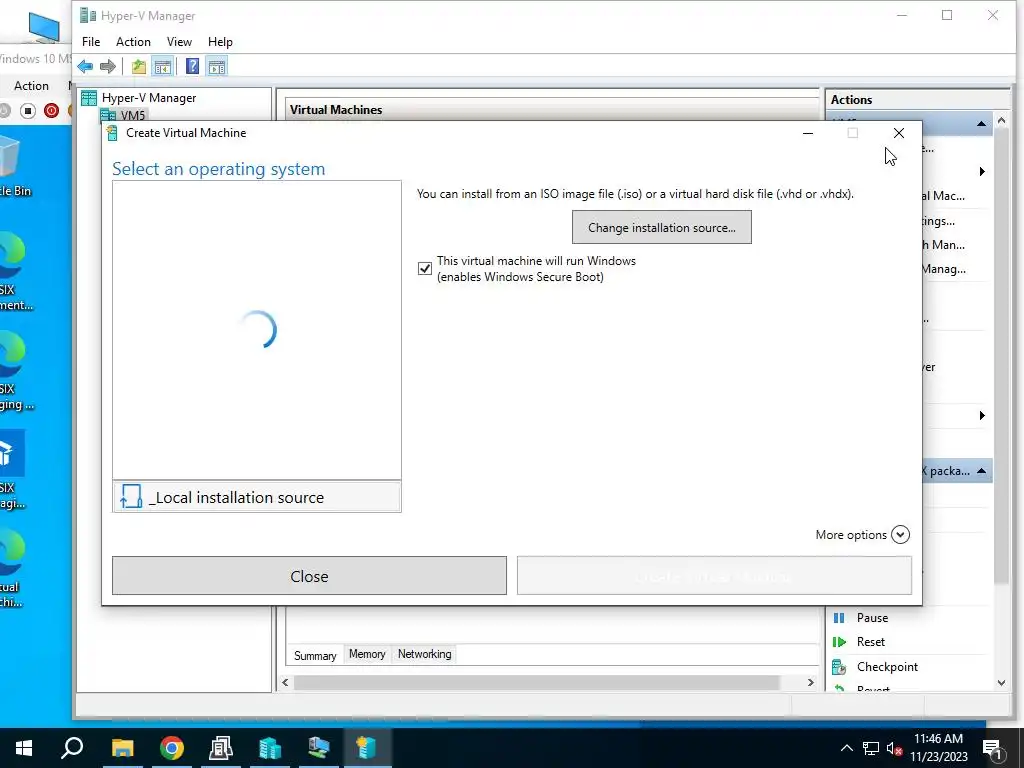Open Help via the blue question mark icon
This screenshot has height=768, width=1024.
click(x=192, y=66)
